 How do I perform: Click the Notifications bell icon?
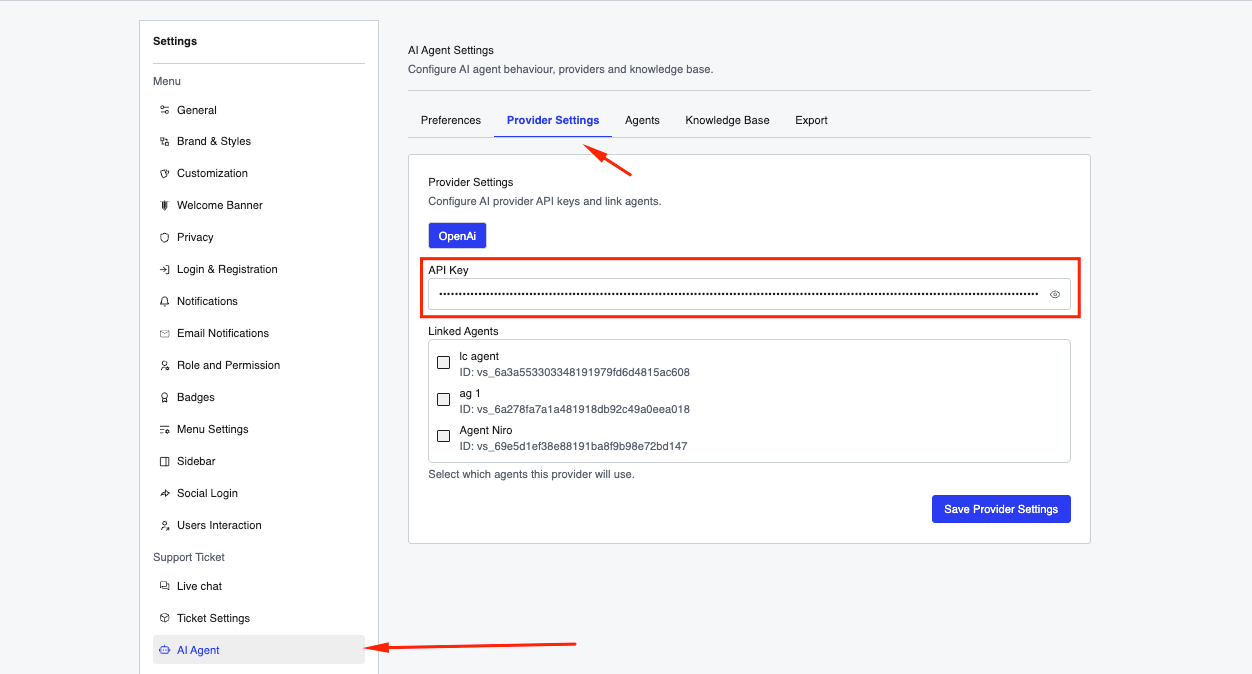pos(165,302)
